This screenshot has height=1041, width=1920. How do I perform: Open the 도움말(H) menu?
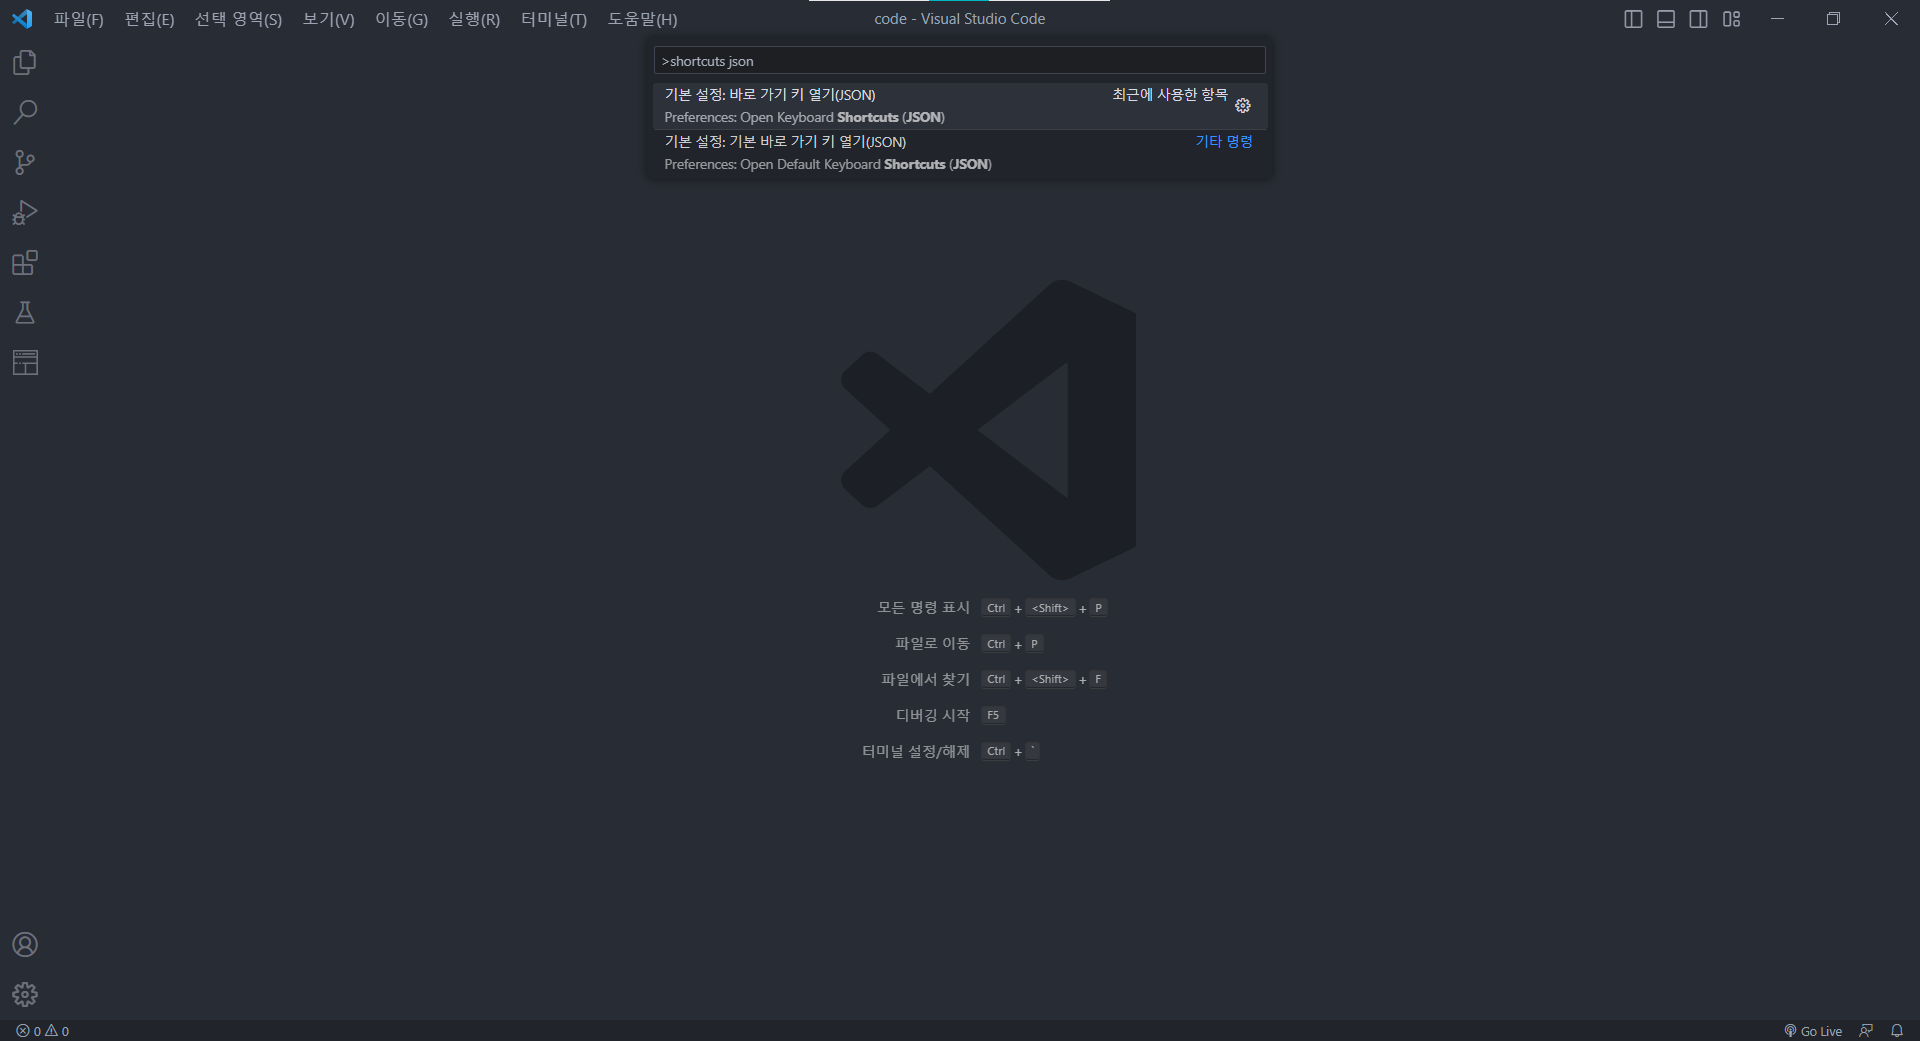[x=642, y=19]
